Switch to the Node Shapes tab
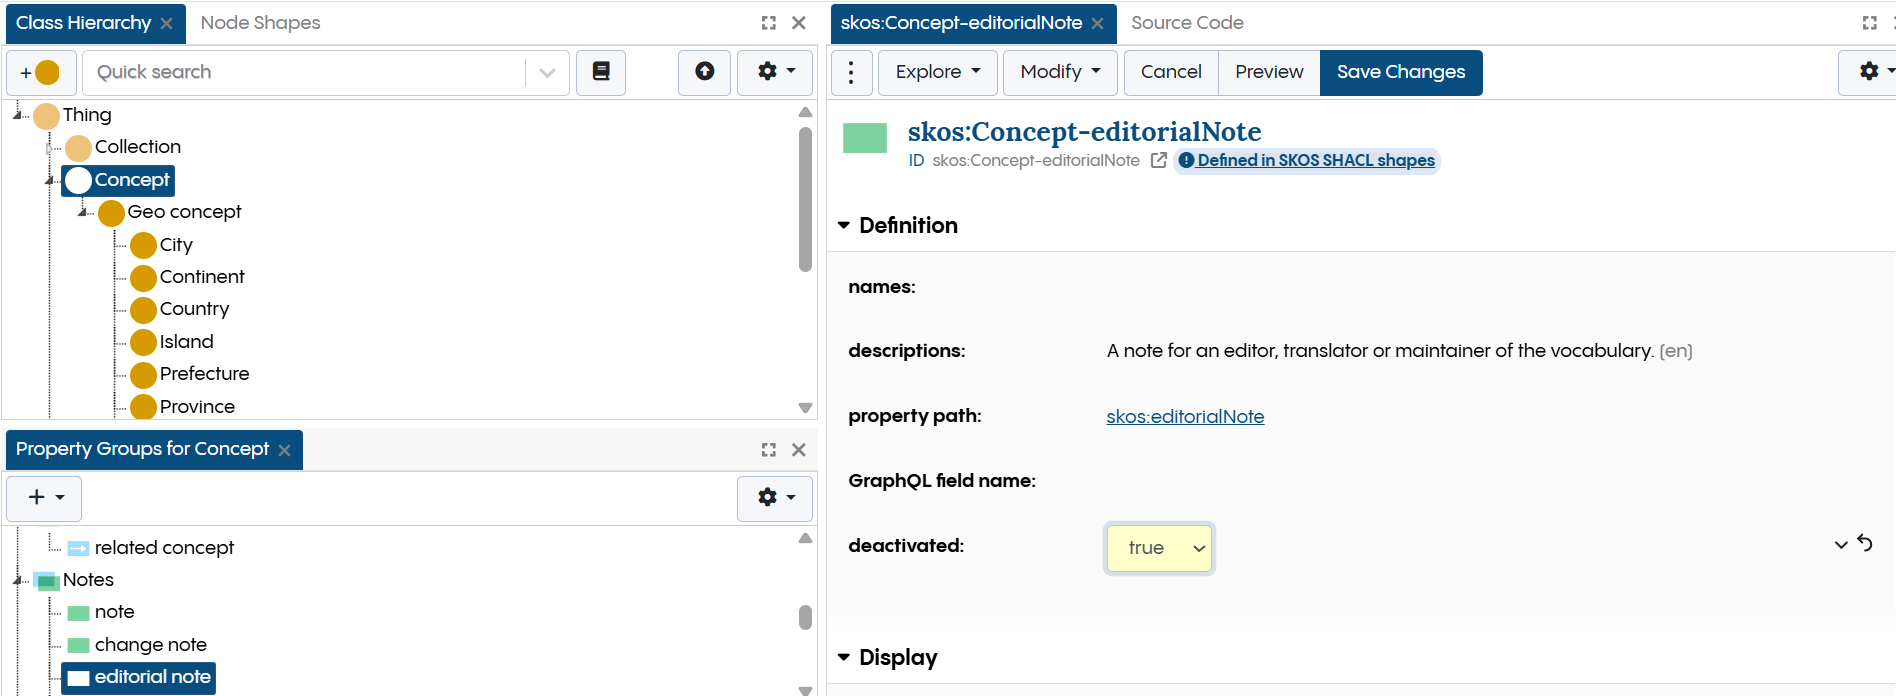Screen dimensions: 1896x696 tap(260, 23)
